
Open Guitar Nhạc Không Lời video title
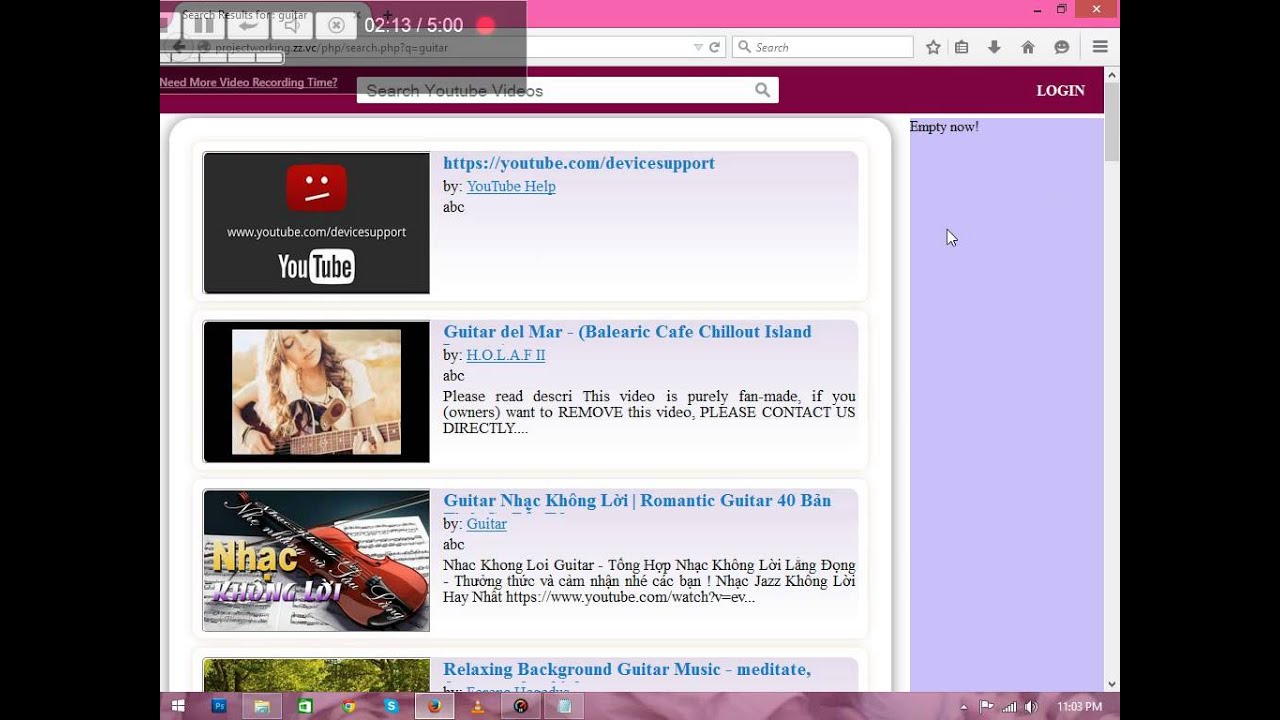tap(637, 501)
